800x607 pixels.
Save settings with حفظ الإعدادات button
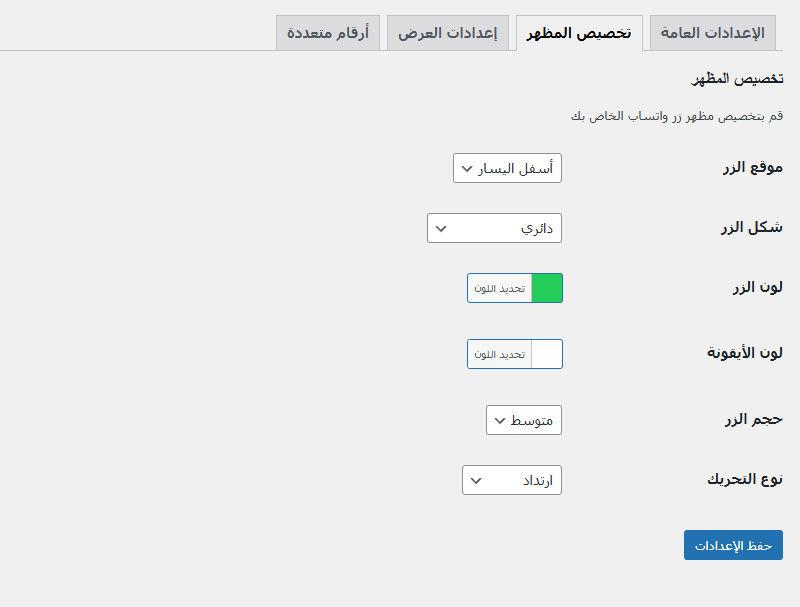click(x=733, y=545)
